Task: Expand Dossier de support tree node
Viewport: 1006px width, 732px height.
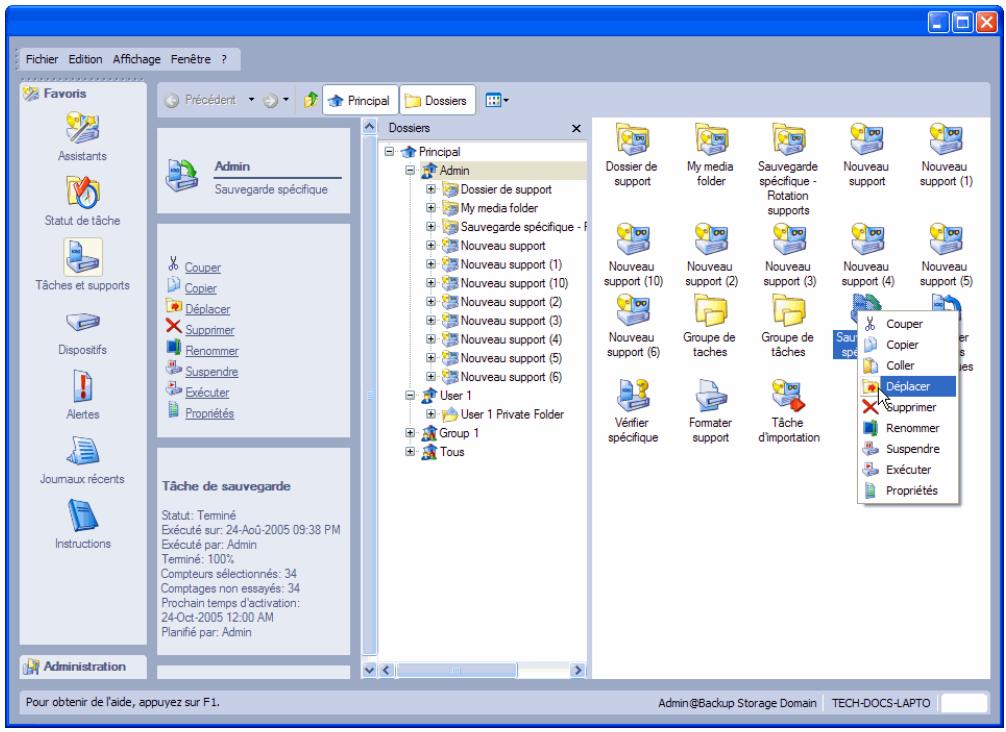Action: coord(431,189)
